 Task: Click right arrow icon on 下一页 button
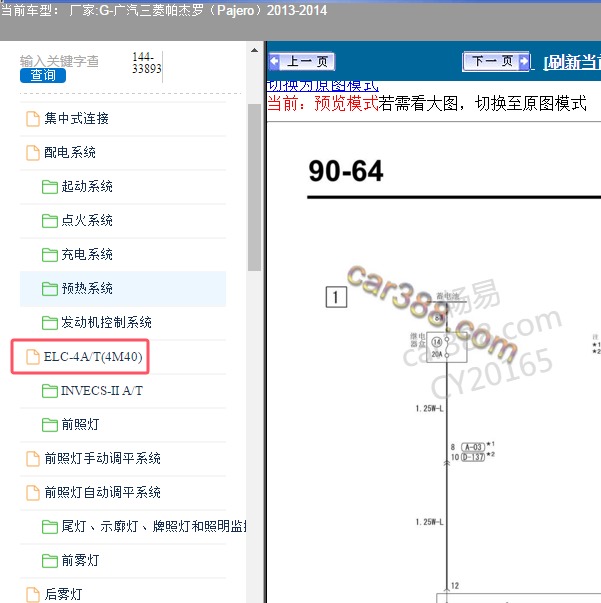point(524,61)
